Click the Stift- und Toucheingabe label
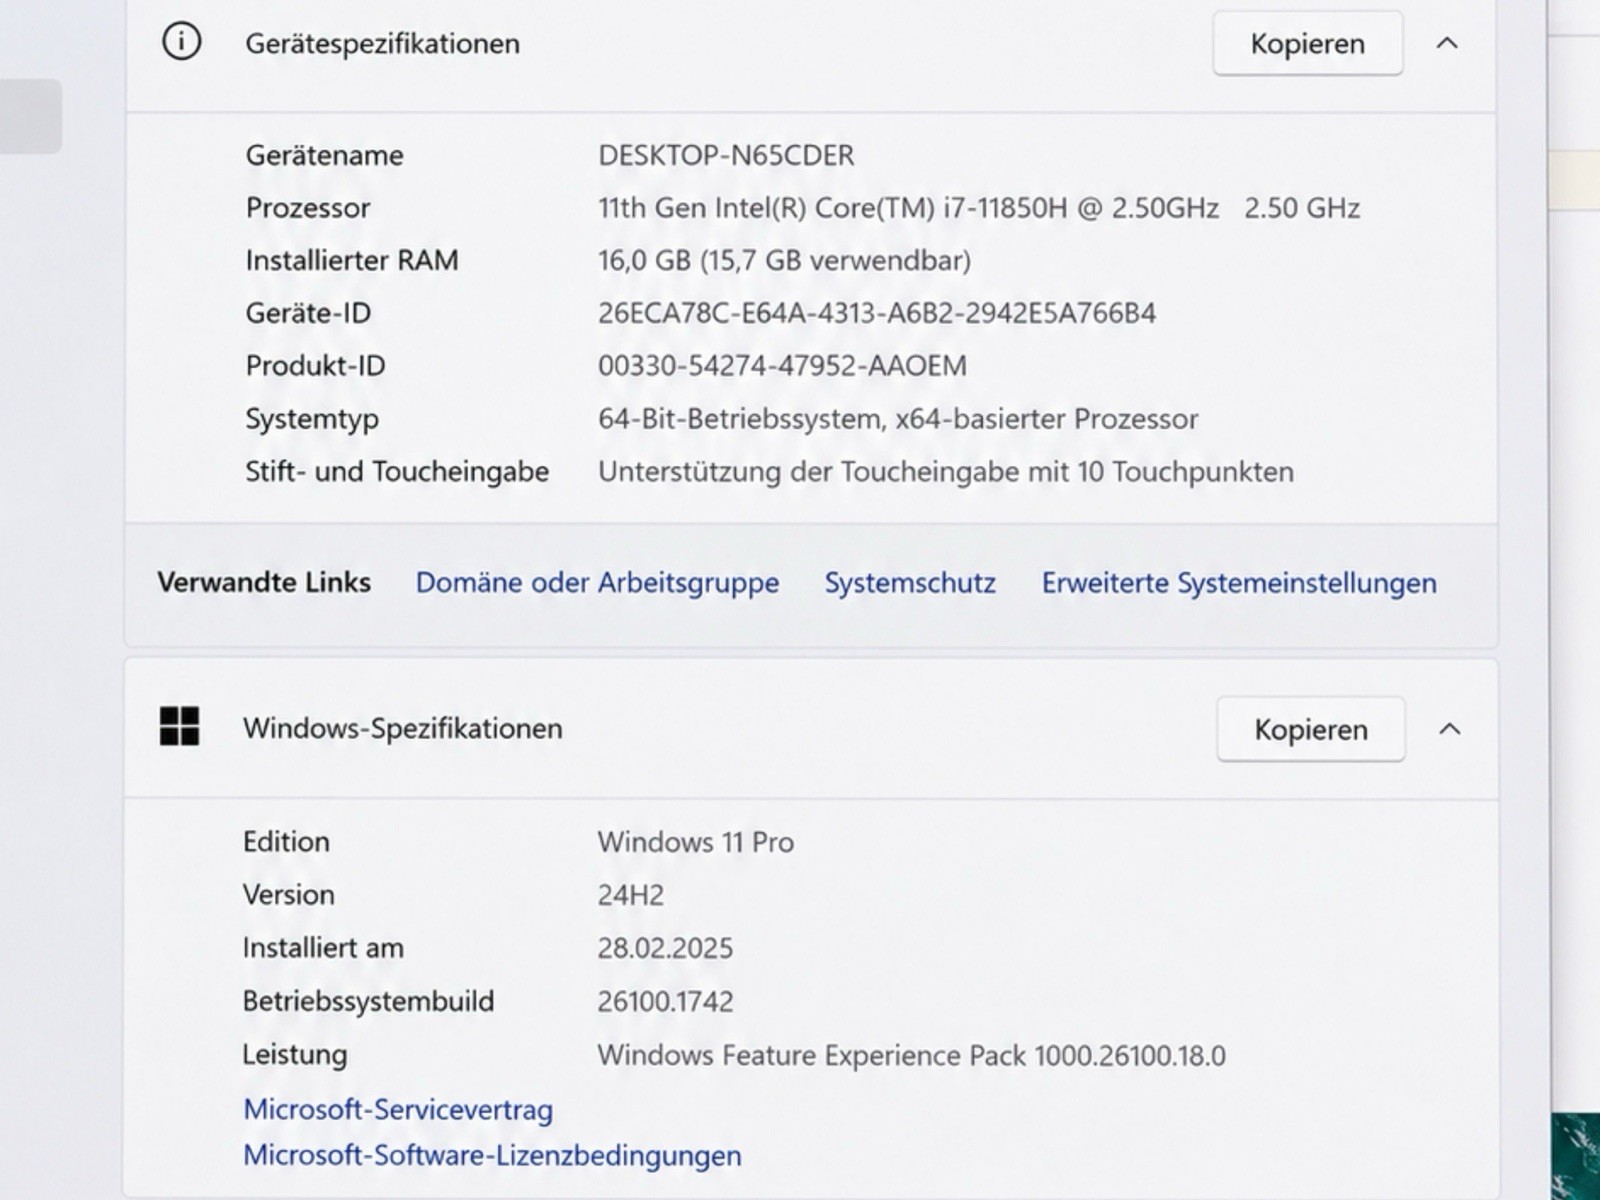 point(397,471)
